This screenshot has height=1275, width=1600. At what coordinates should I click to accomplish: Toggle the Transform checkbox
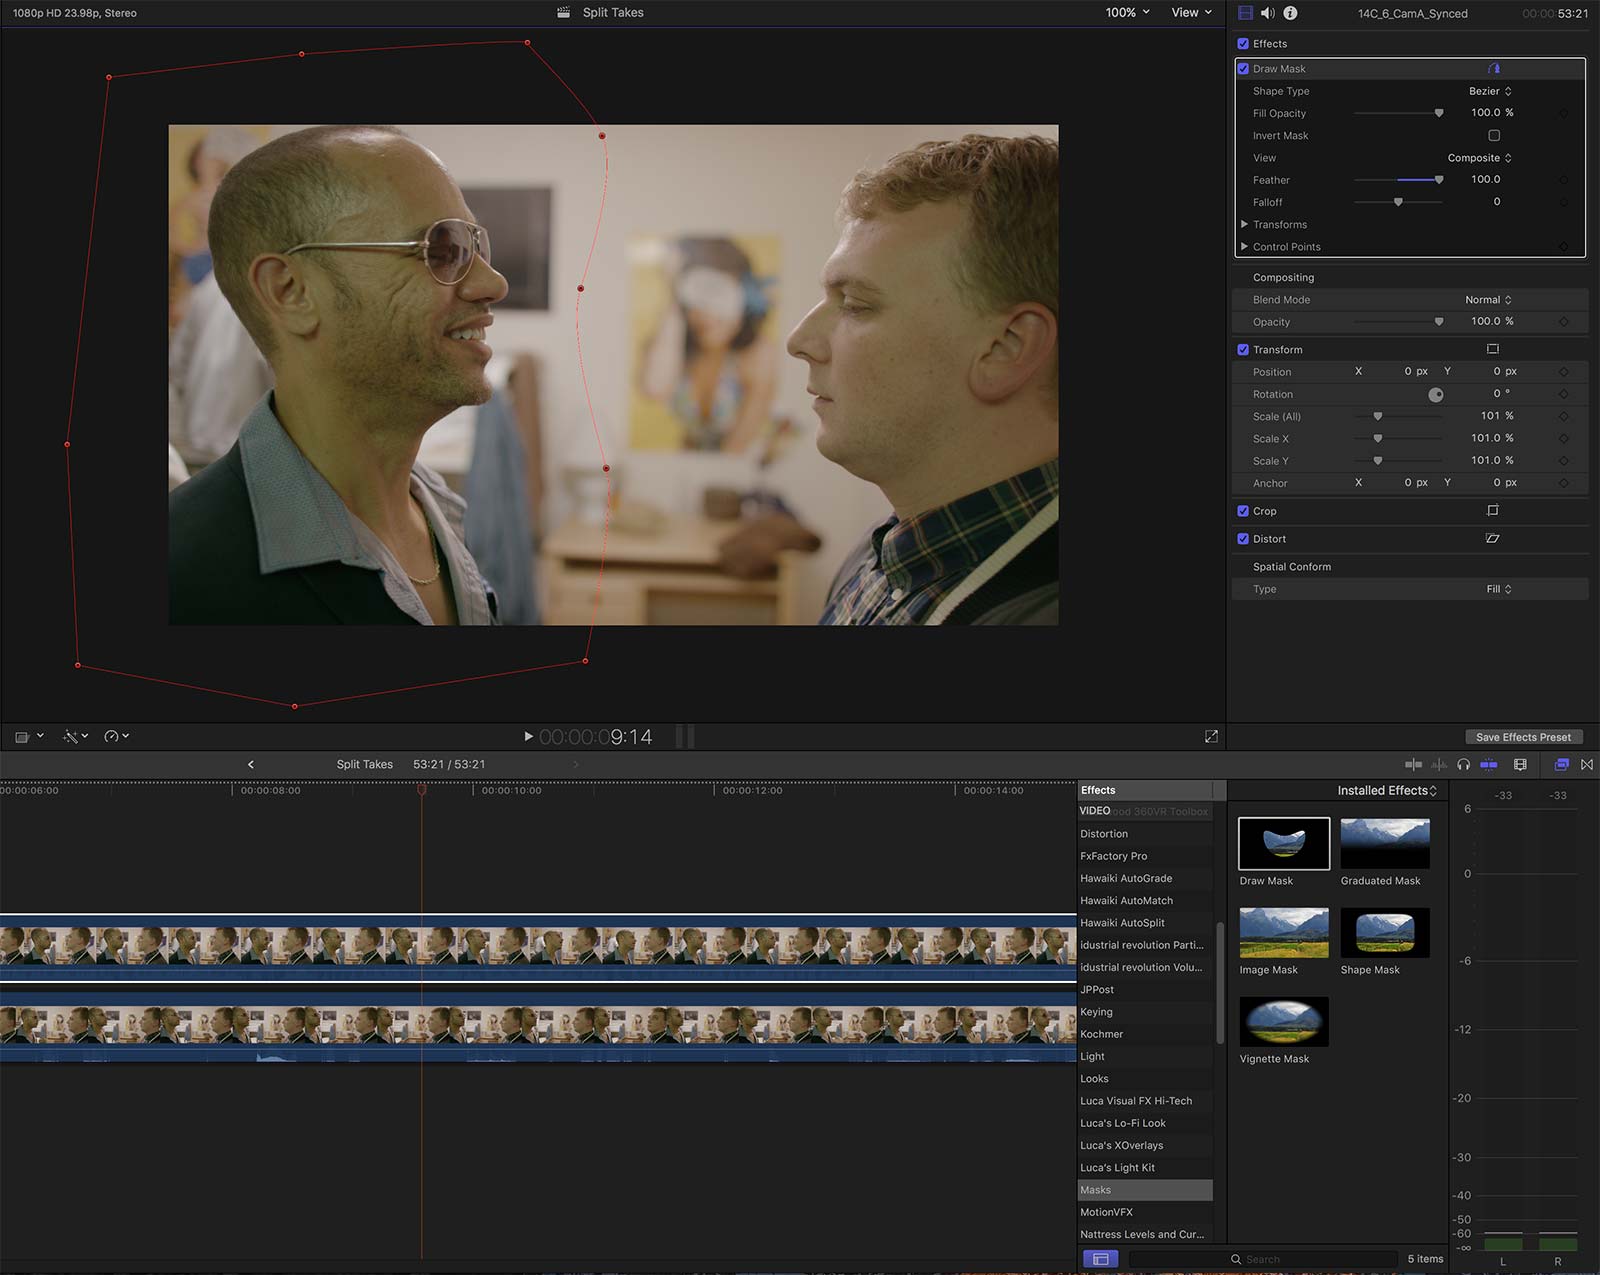(1243, 349)
